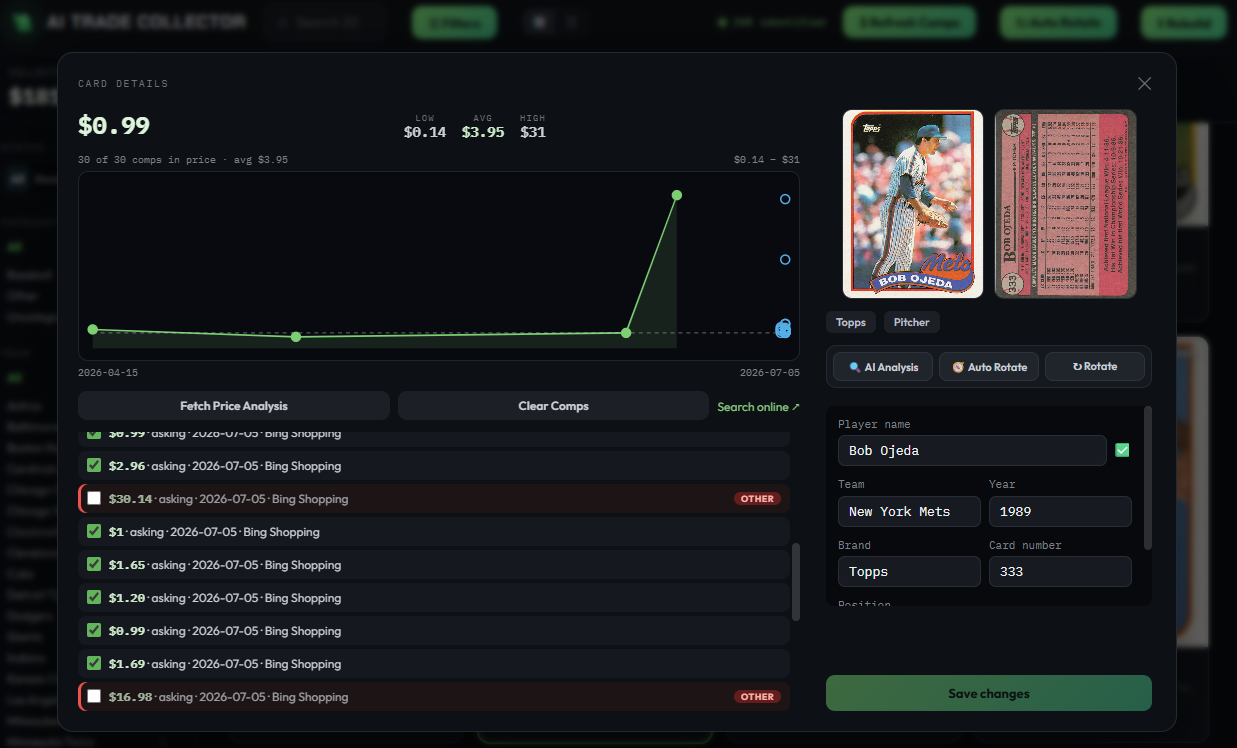Check the $16.98 comp checkbox
Screen dimensions: 1237x748
point(94,696)
